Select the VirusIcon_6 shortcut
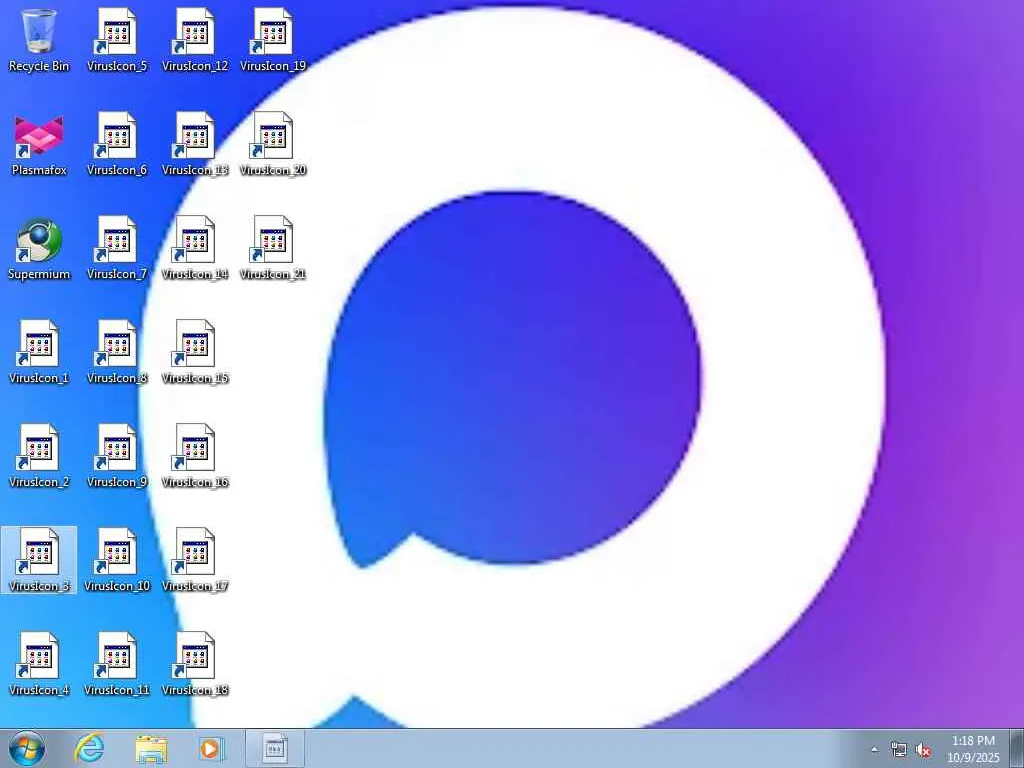 tap(117, 145)
